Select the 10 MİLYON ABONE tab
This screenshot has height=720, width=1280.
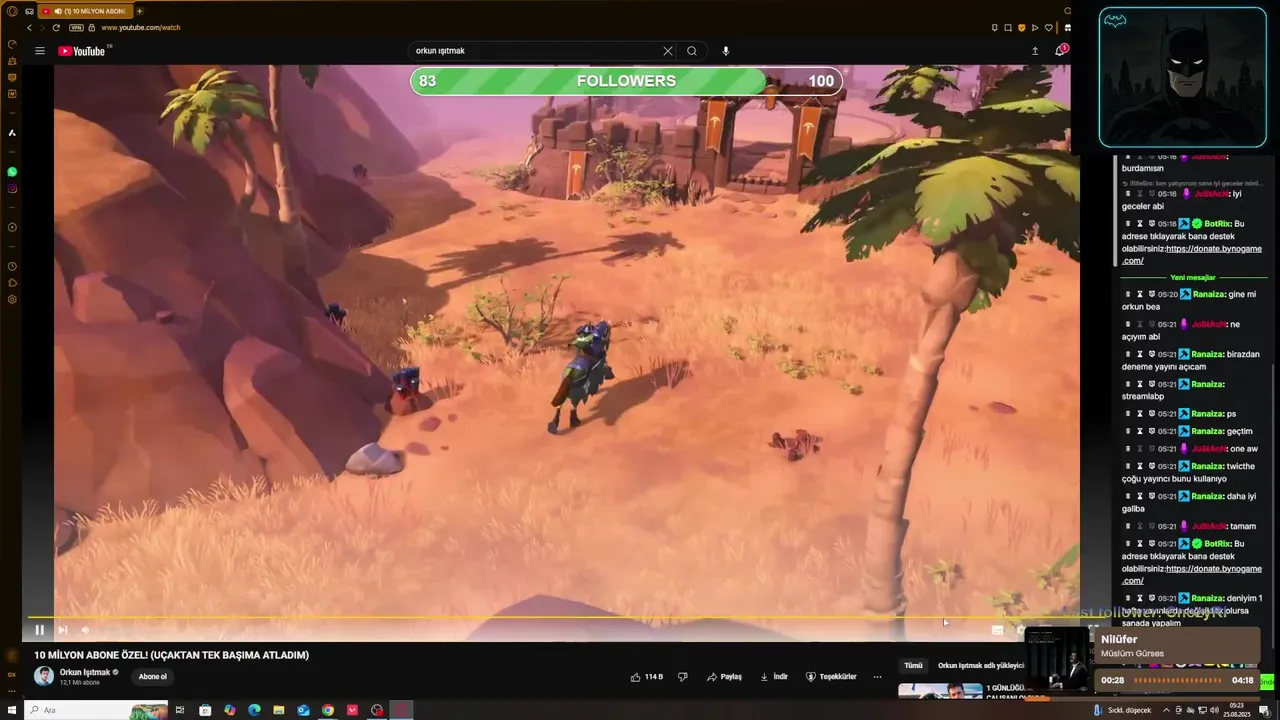click(86, 11)
